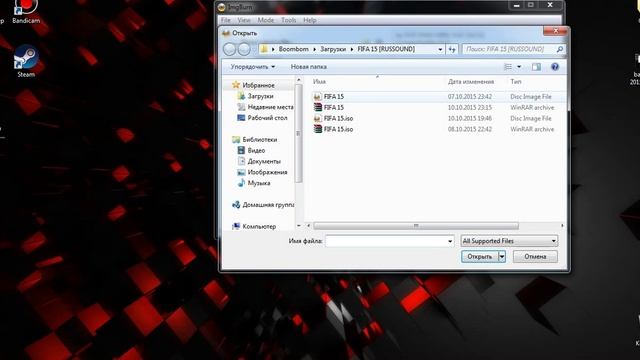Expand the Имя файла dropdown arrow
The image size is (640, 360).
[x=450, y=241]
